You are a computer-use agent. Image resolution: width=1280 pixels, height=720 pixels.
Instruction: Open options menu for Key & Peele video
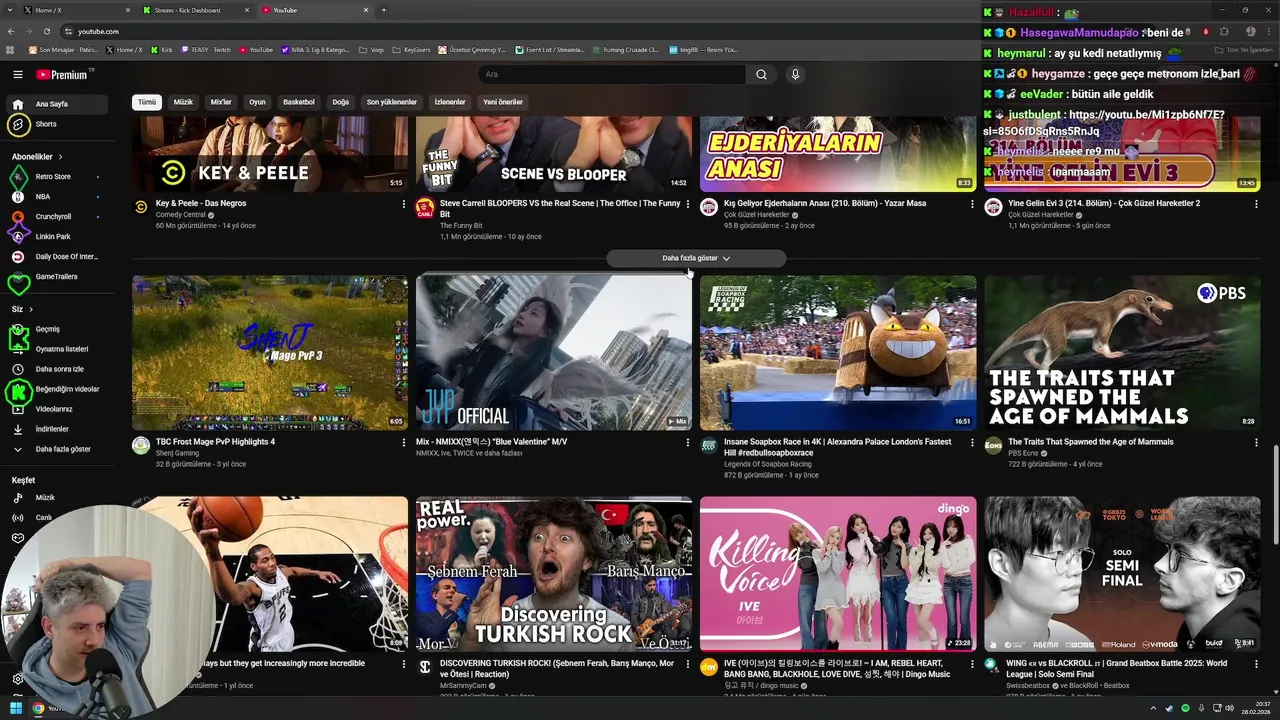(404, 204)
